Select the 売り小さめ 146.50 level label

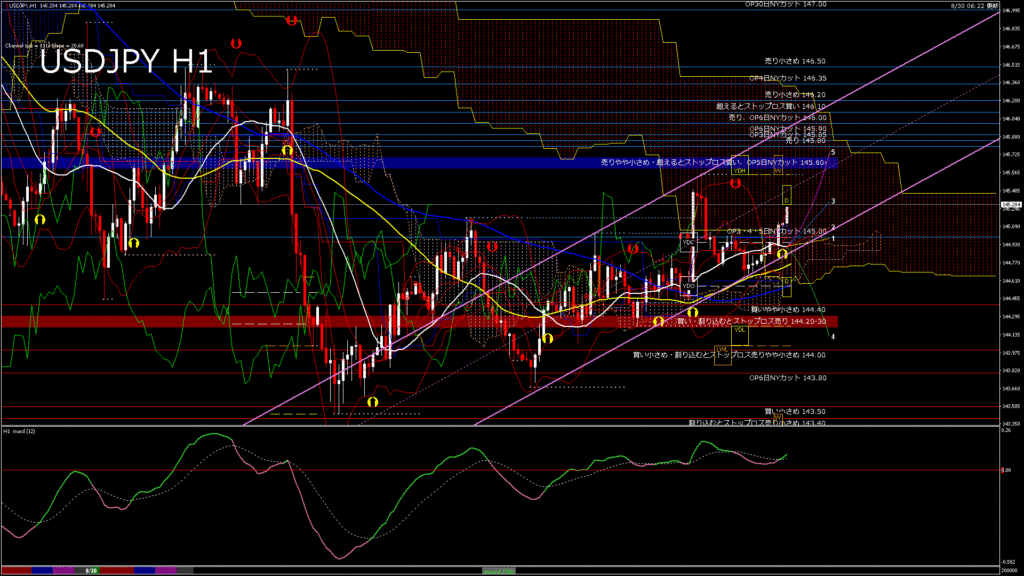click(x=794, y=61)
